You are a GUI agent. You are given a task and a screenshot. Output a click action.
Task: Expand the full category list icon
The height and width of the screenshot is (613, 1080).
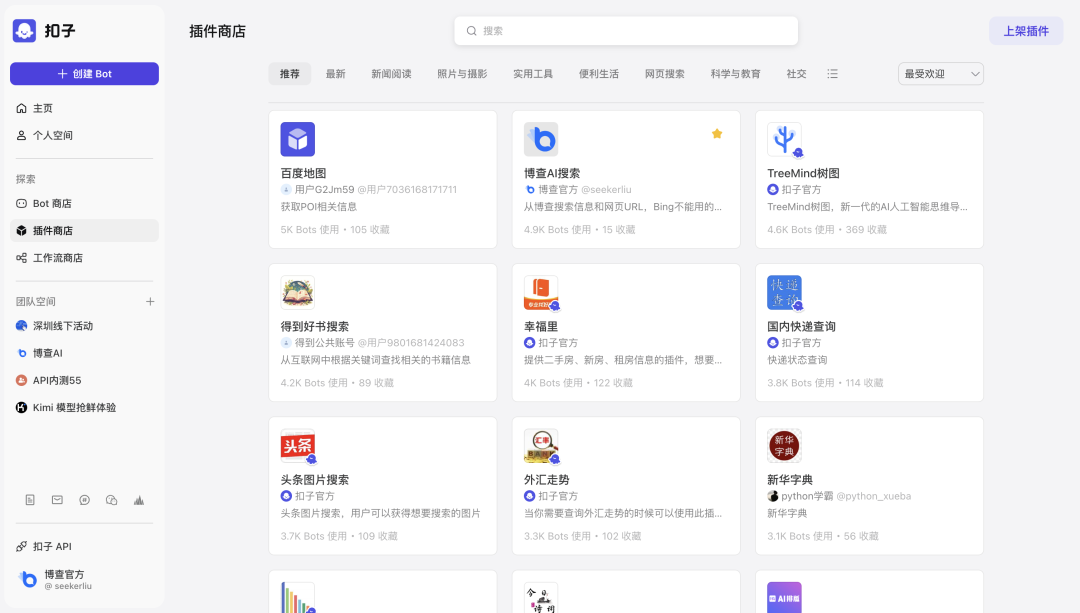point(833,74)
